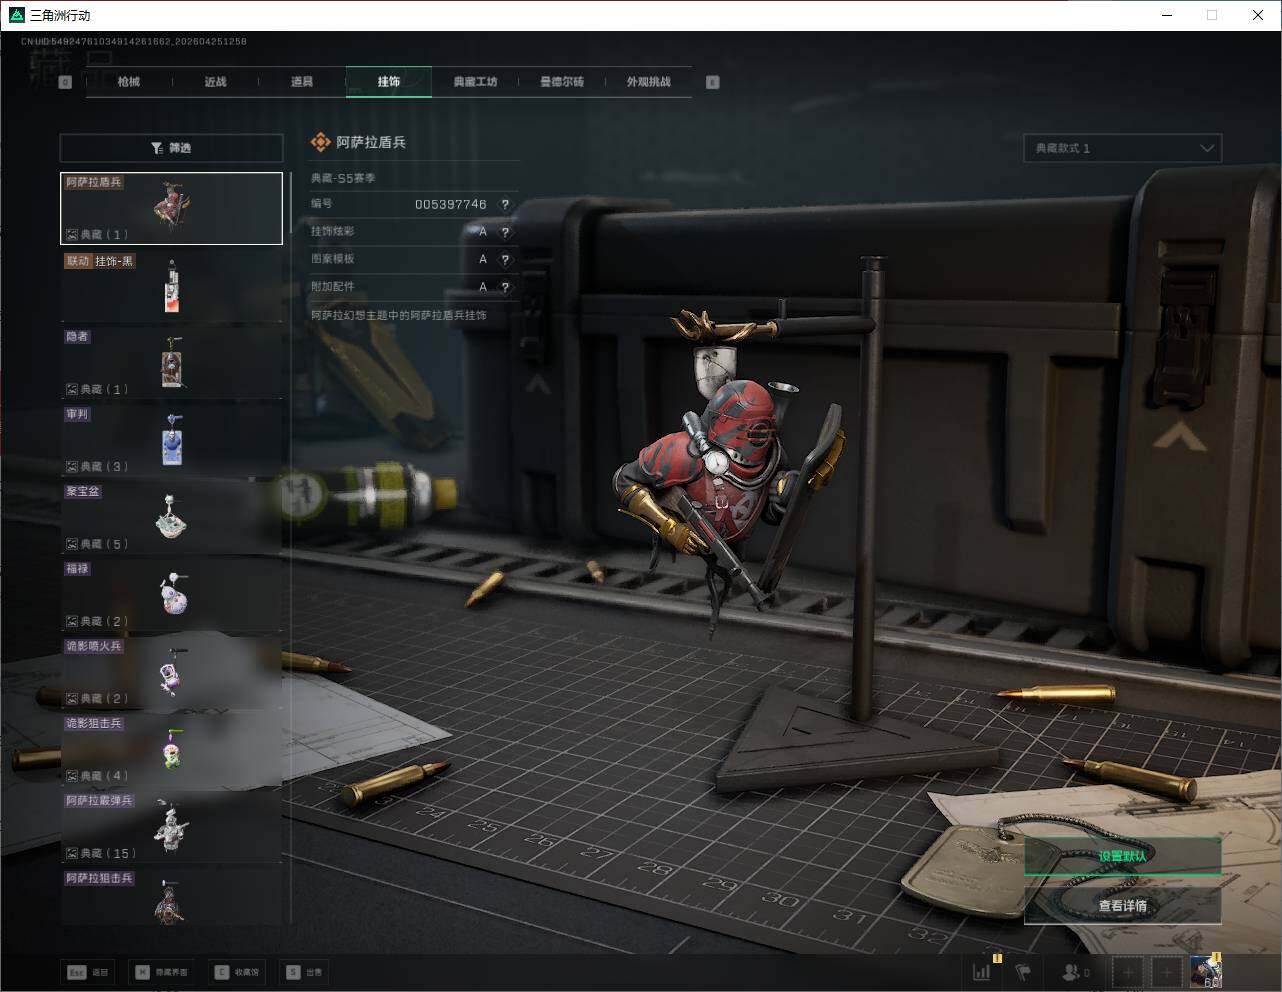This screenshot has width=1282, height=992.
Task: Select the 诡影狙击兵 charm
Action: click(171, 749)
